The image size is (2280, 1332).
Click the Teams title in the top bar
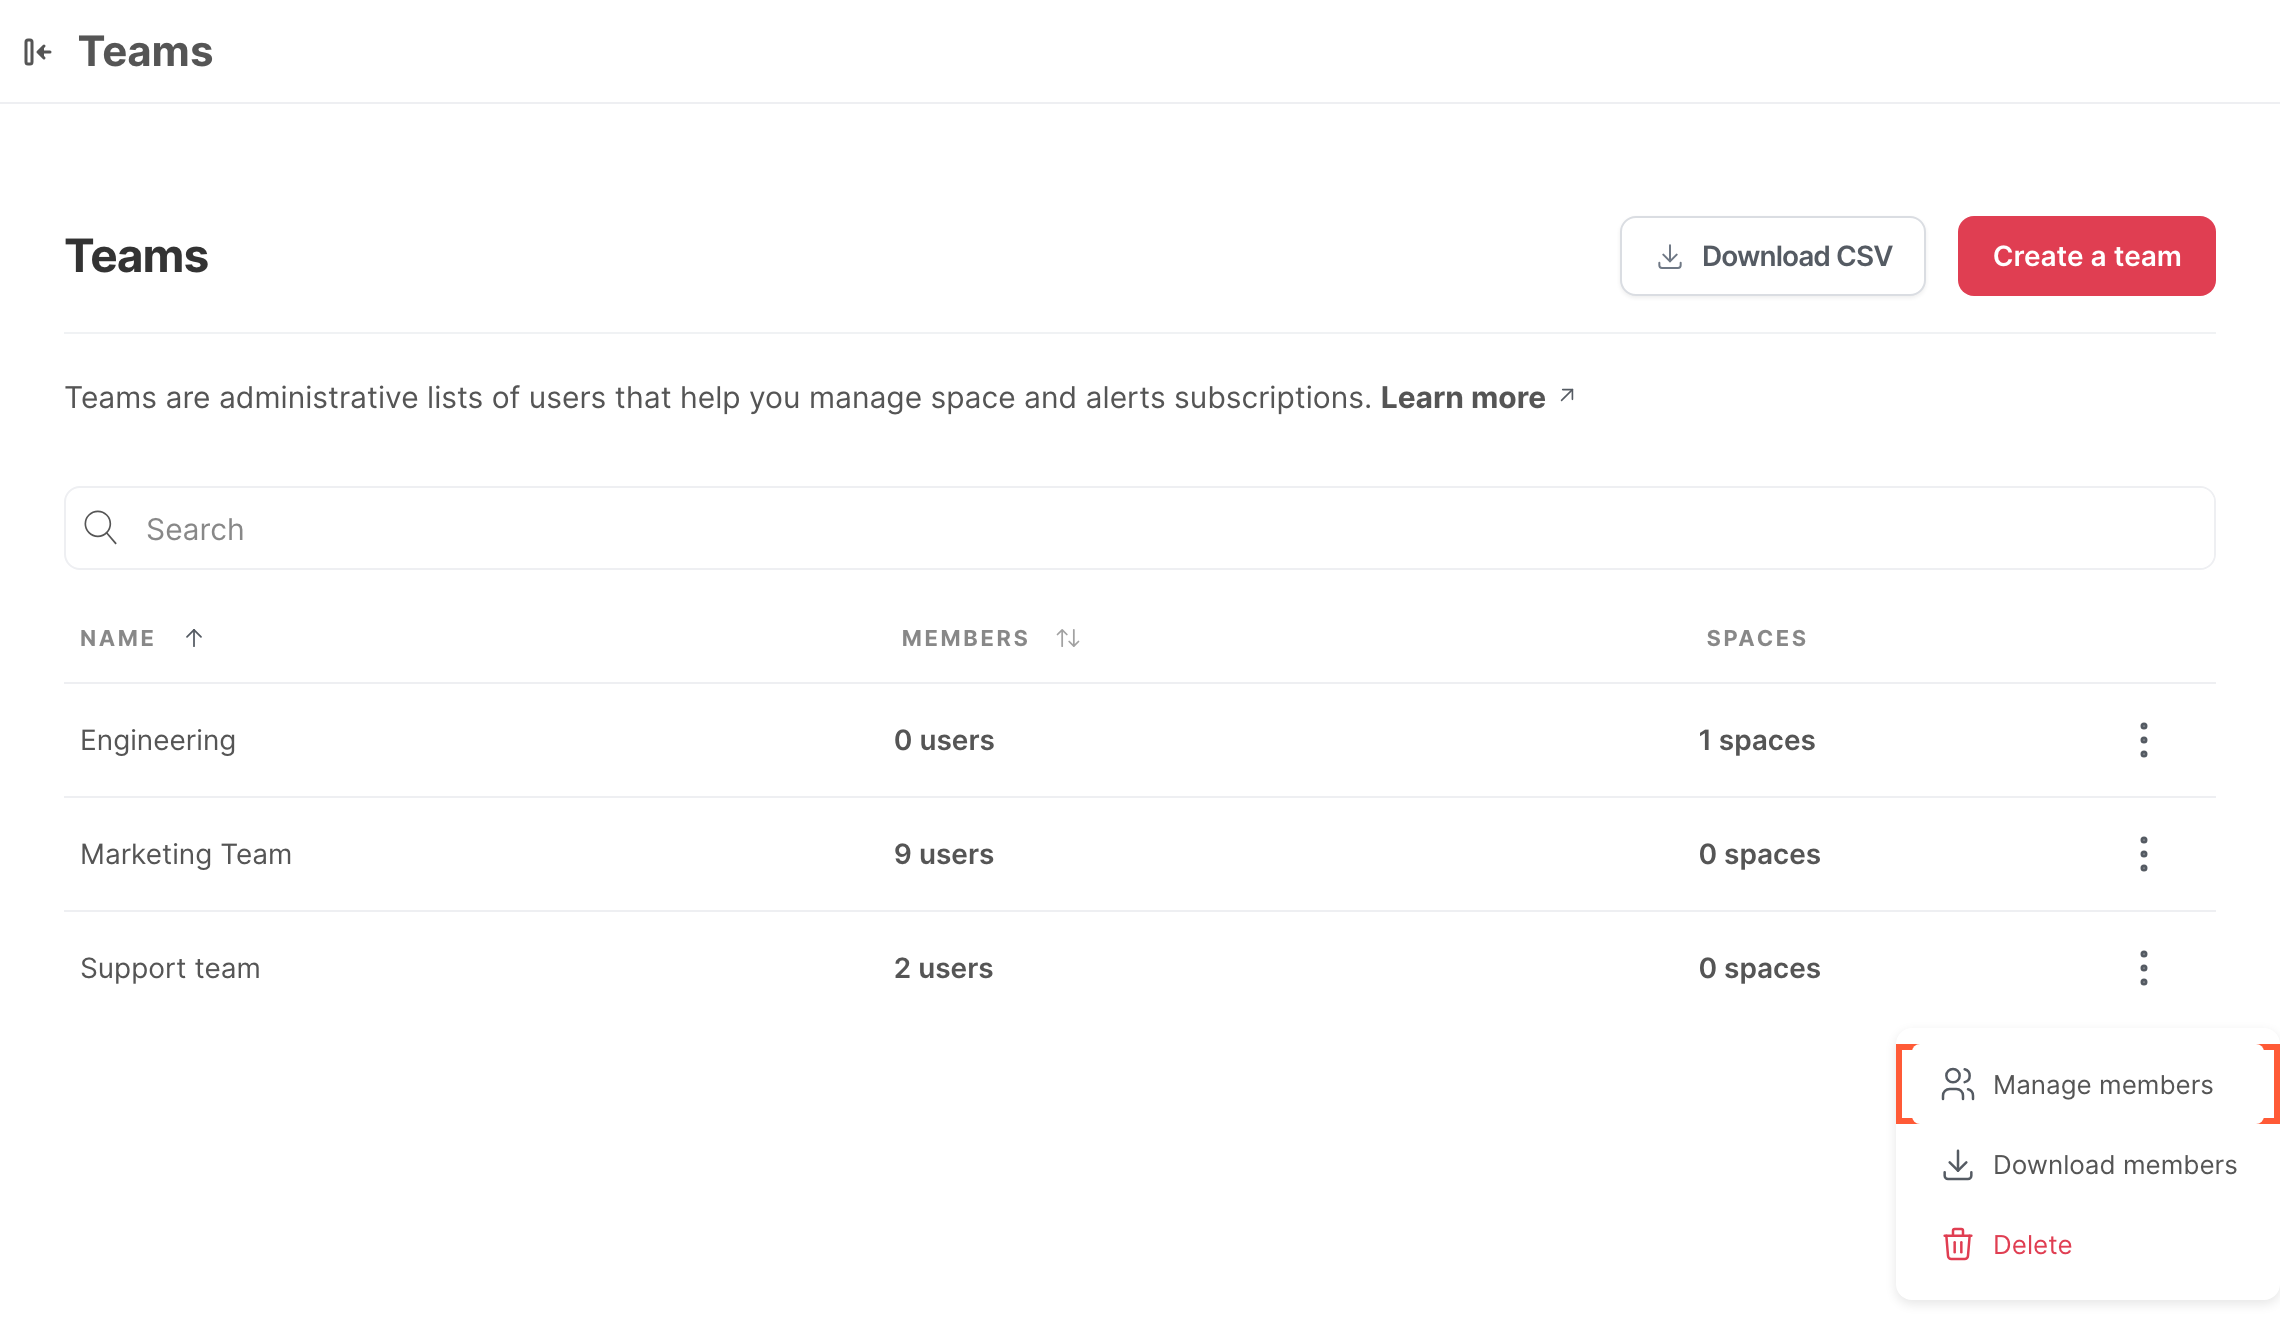point(146,52)
